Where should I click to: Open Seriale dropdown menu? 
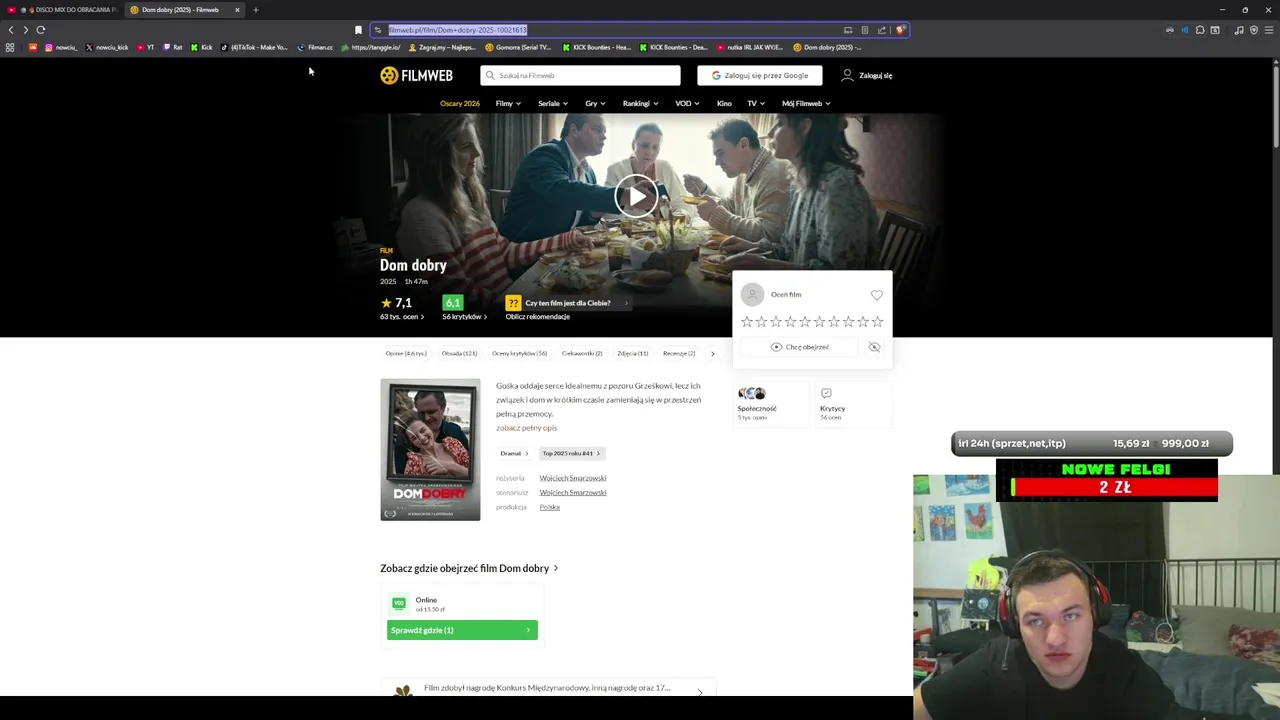553,103
